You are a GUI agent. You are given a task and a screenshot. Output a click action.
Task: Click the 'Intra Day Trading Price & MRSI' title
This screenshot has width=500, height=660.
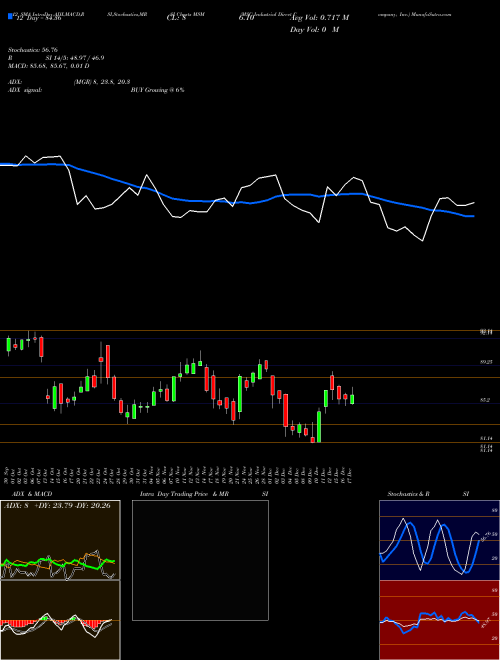(x=204, y=494)
